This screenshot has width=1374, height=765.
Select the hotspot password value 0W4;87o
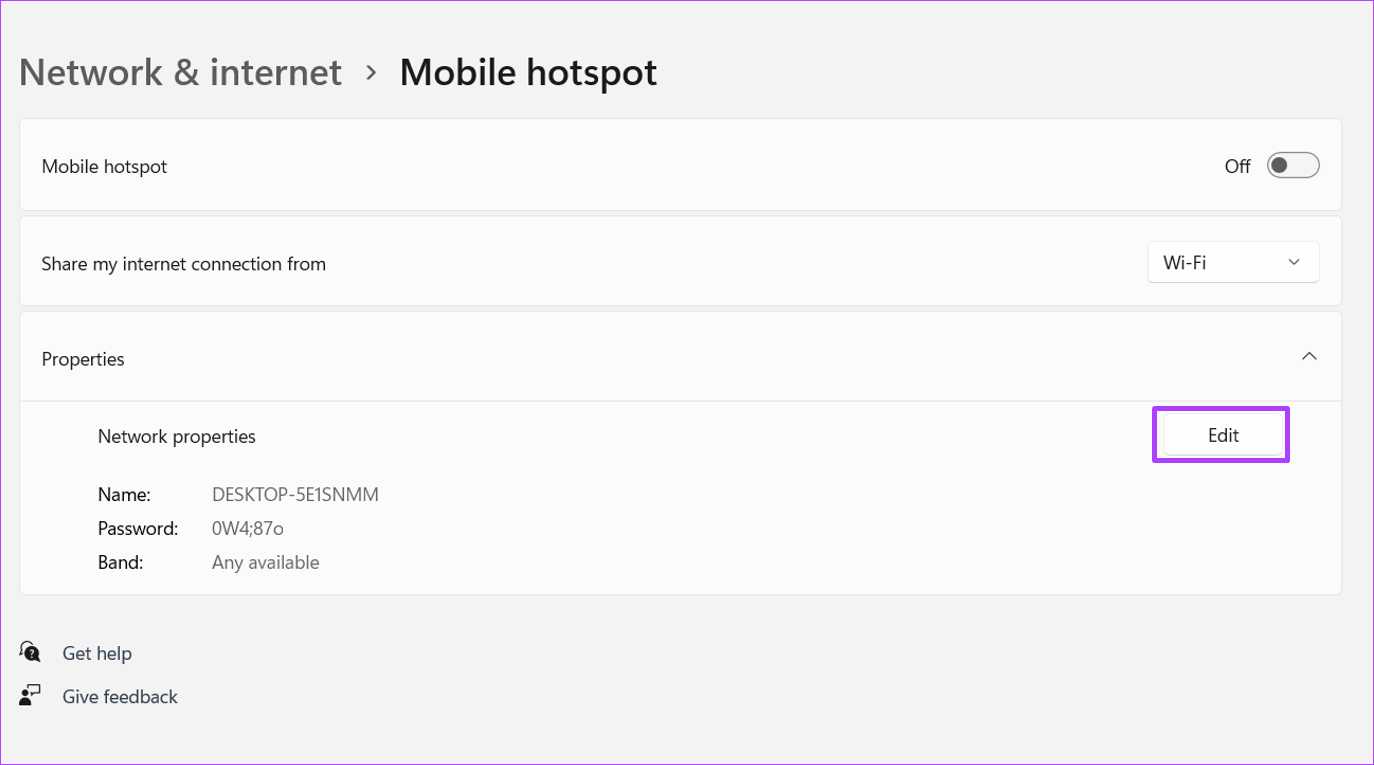248,529
